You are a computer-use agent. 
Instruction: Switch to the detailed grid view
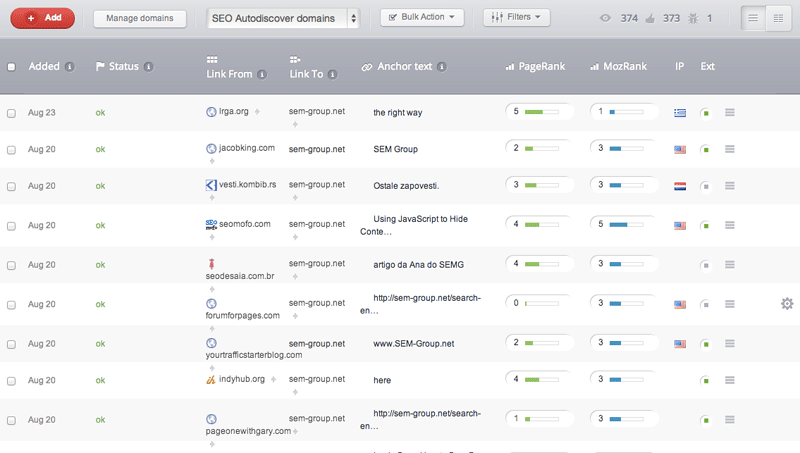point(778,18)
